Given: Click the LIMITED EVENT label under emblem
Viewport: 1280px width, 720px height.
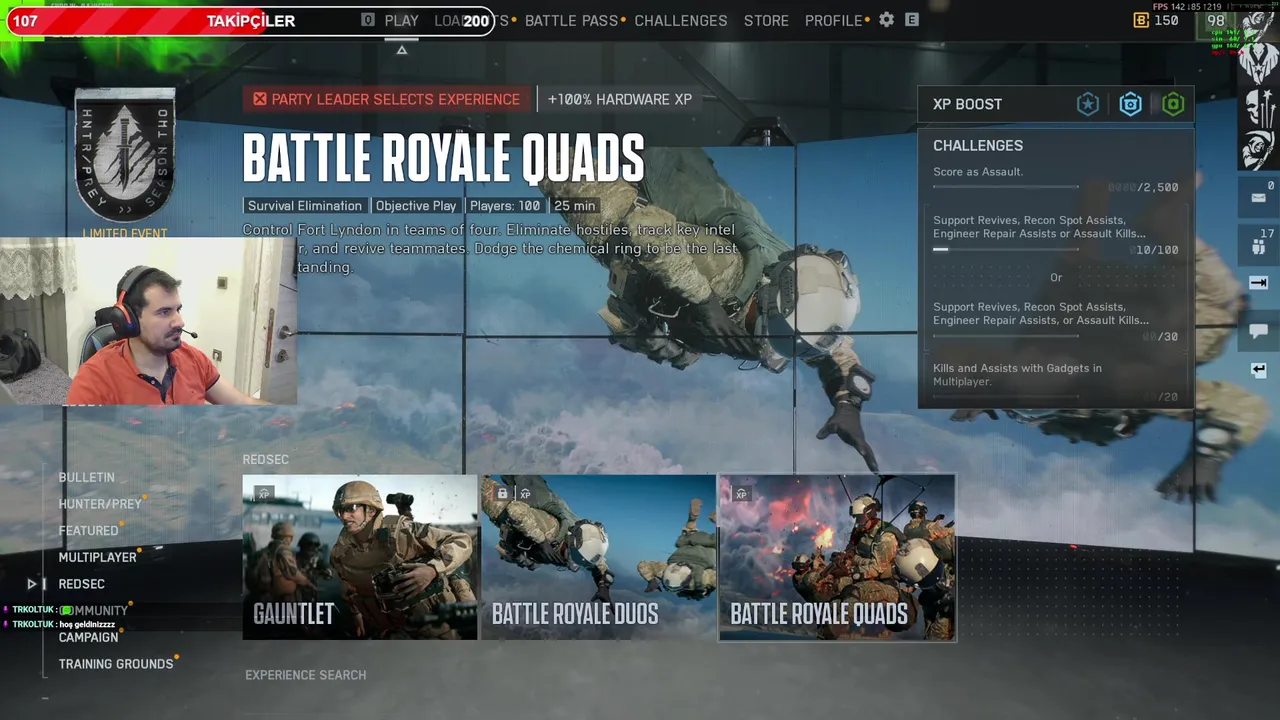Looking at the screenshot, I should pos(125,234).
